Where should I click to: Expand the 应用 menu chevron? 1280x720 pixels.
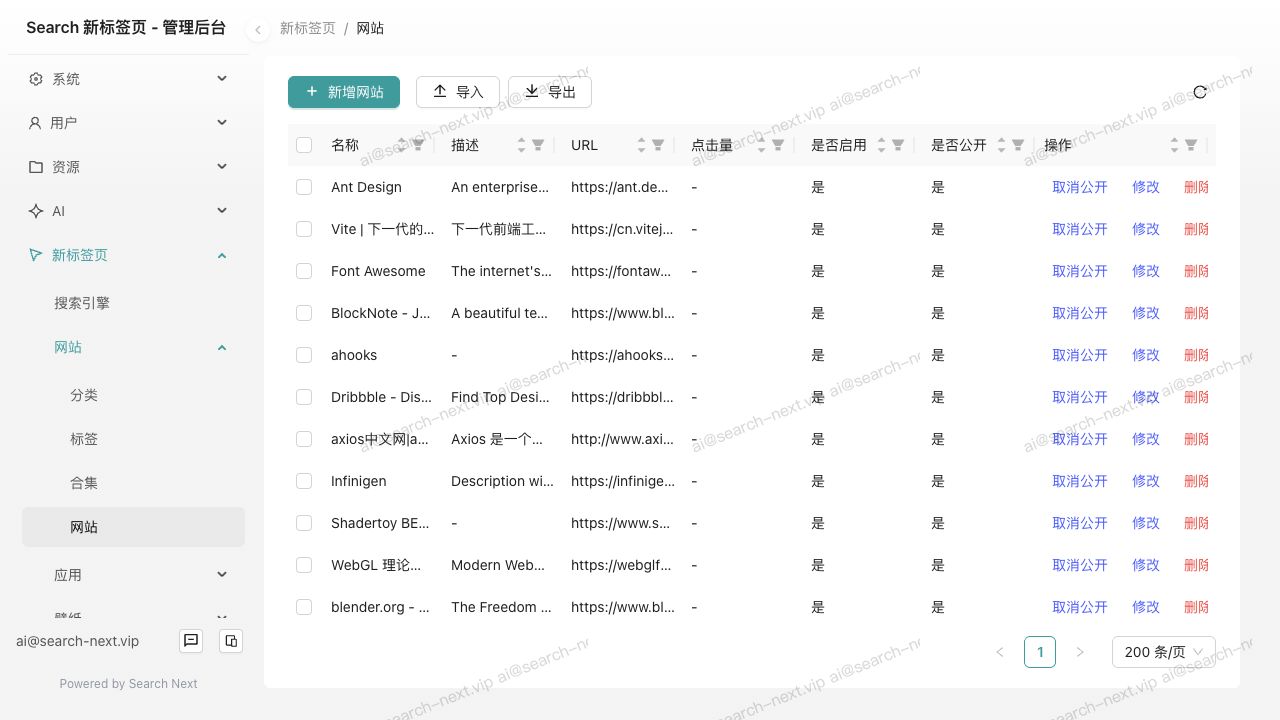tap(222, 574)
